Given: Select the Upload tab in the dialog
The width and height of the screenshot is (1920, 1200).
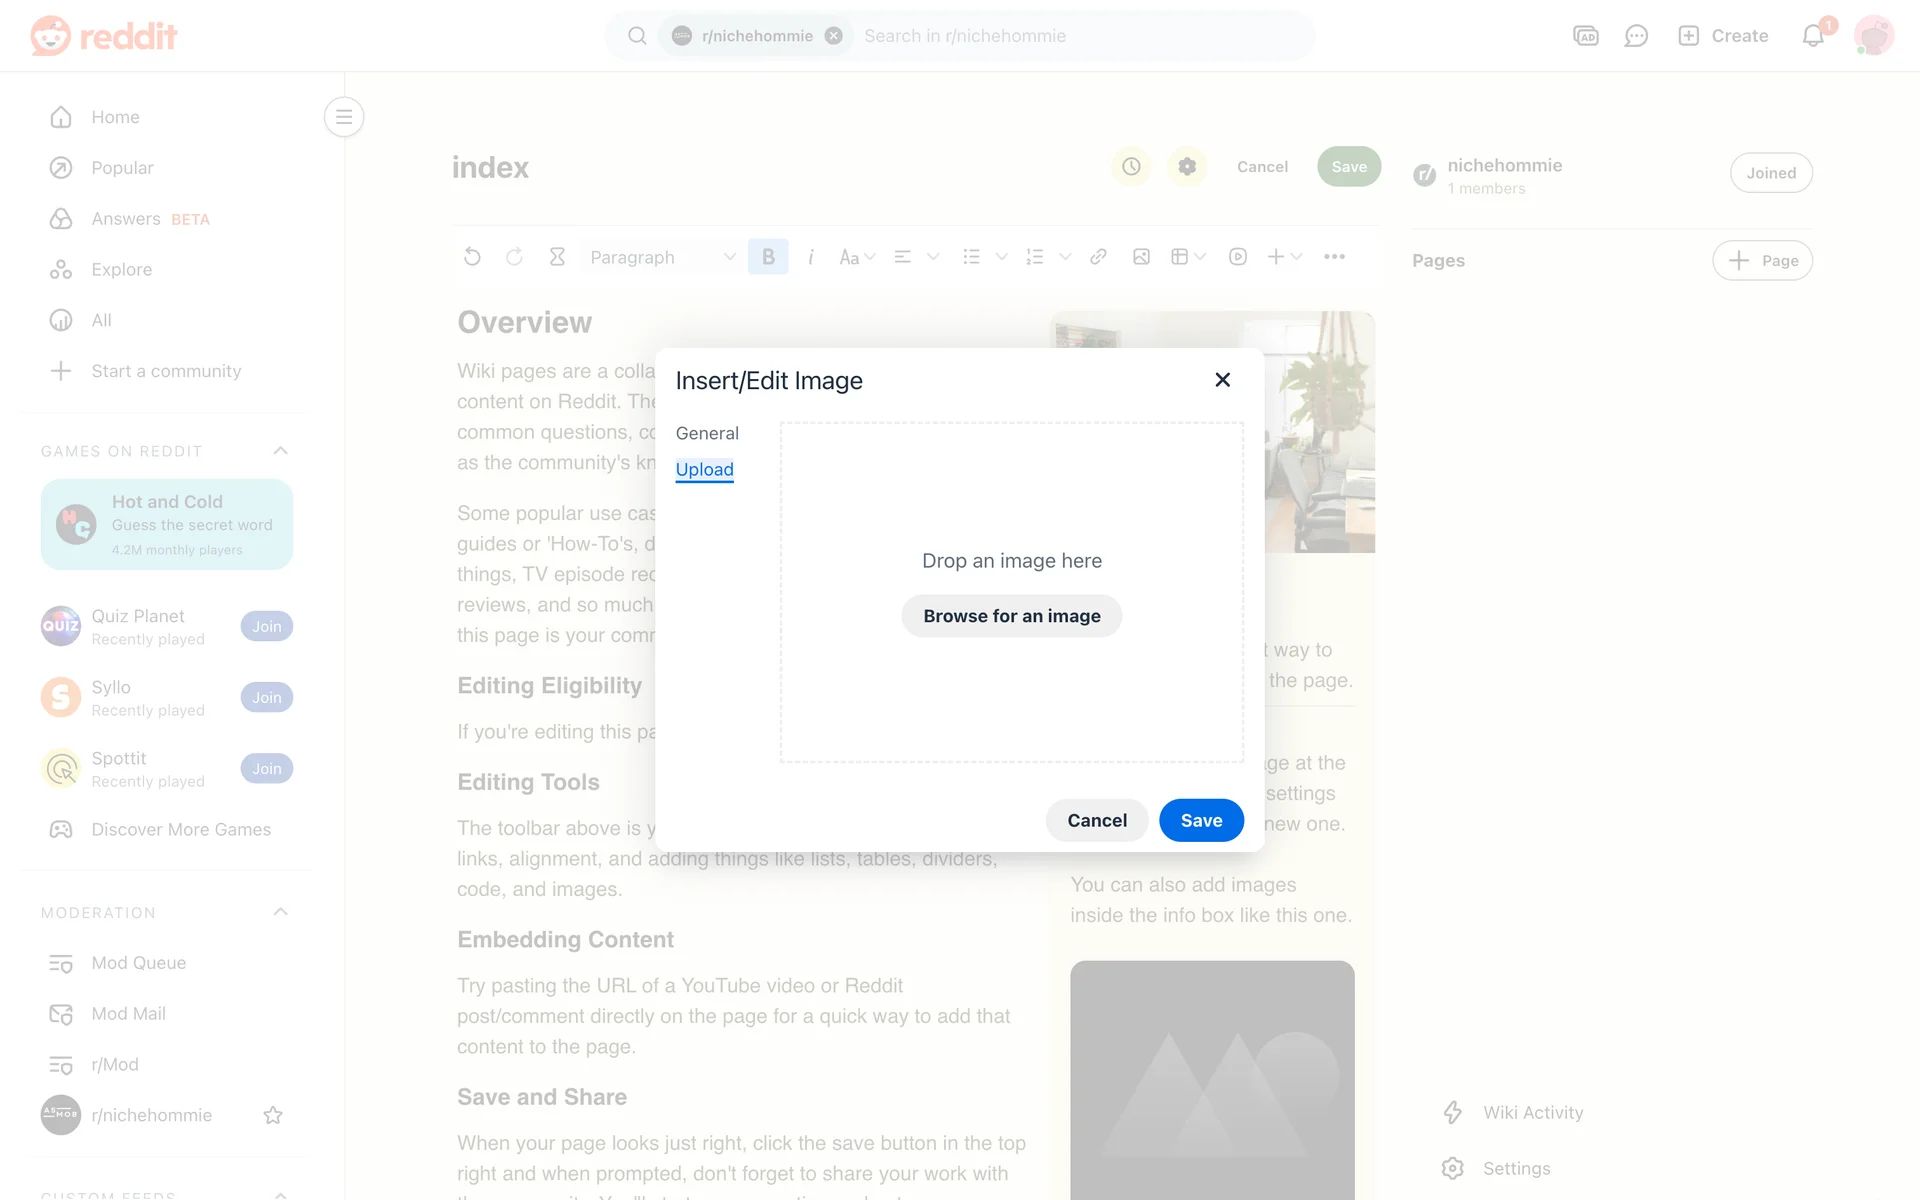Looking at the screenshot, I should [x=704, y=469].
